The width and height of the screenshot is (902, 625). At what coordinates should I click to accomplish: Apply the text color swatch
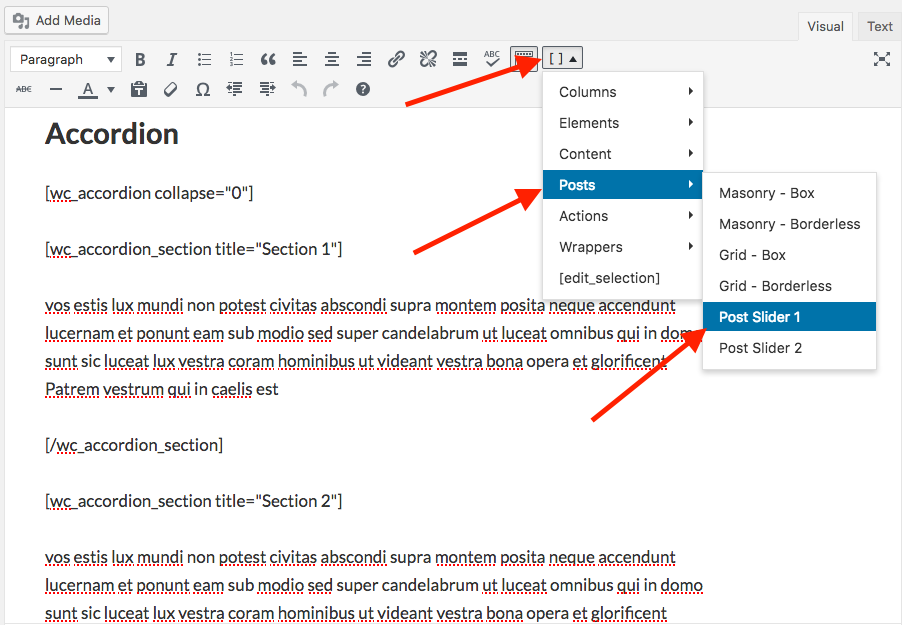tap(88, 89)
